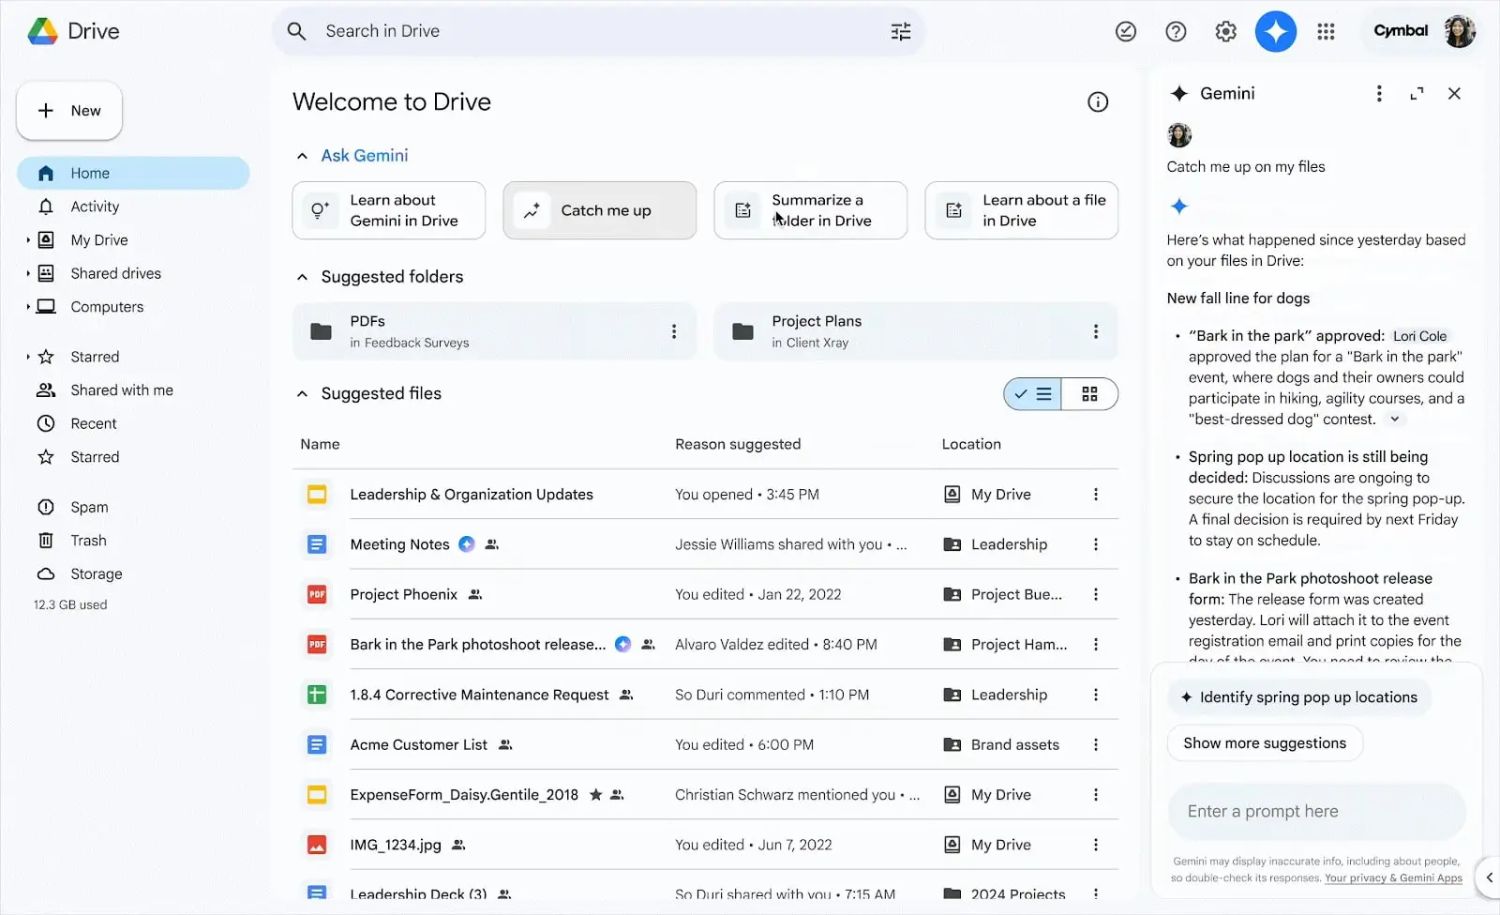Open search filter options in search bar
Image resolution: width=1500 pixels, height=915 pixels.
900,32
